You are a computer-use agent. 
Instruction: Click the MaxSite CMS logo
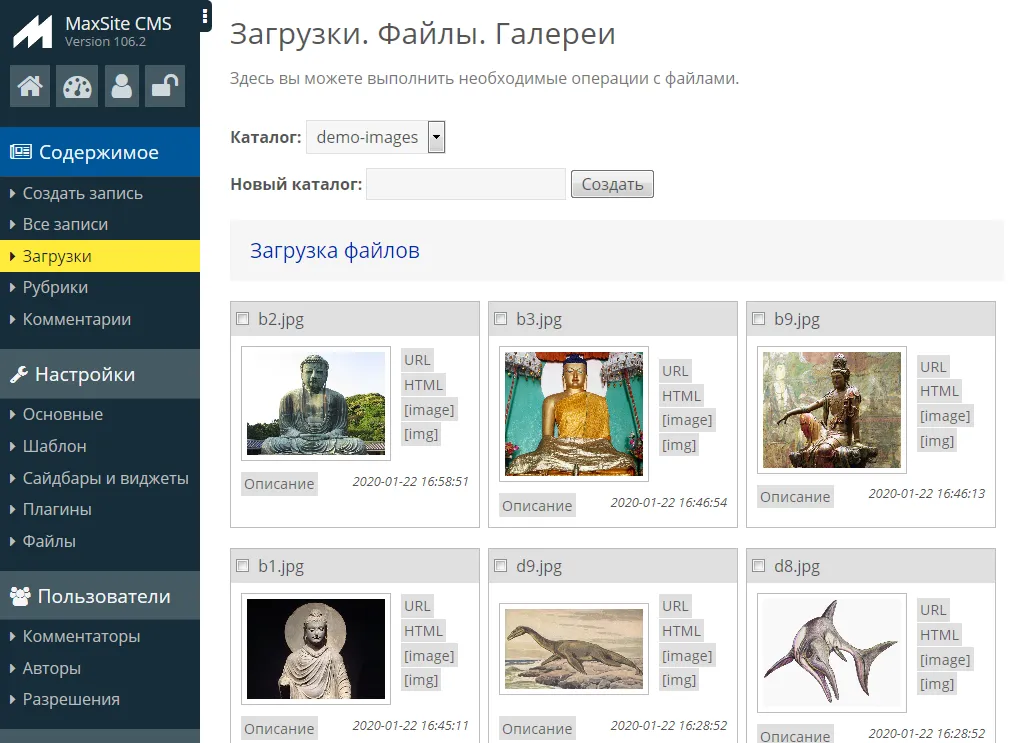(32, 31)
